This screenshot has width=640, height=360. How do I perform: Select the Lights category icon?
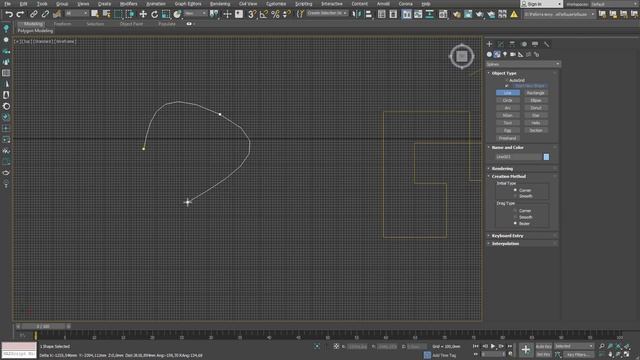click(505, 54)
